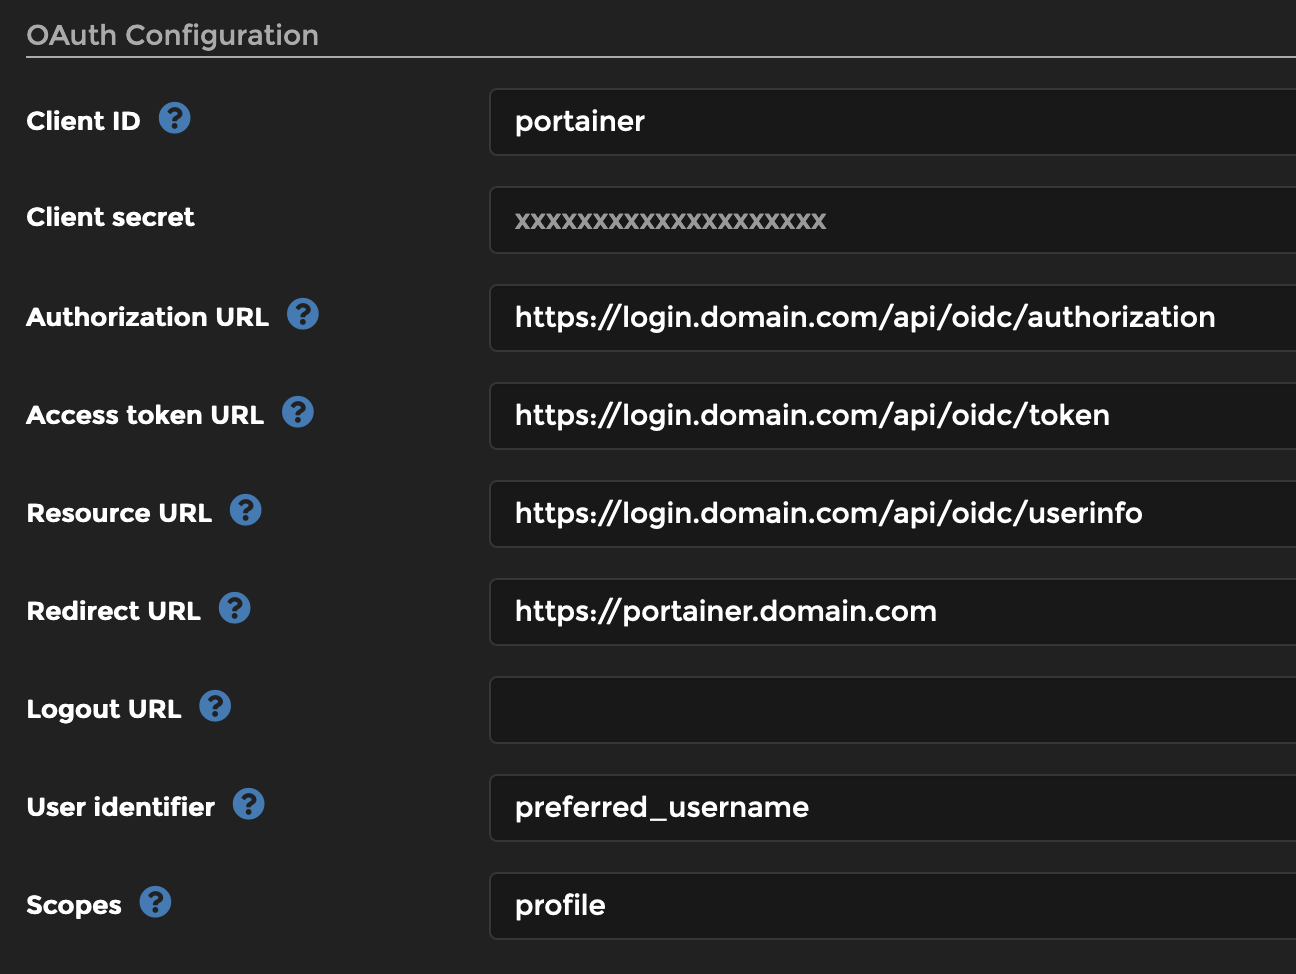Click the OAuth Configuration section heading
Viewport: 1296px width, 974px height.
(x=172, y=34)
